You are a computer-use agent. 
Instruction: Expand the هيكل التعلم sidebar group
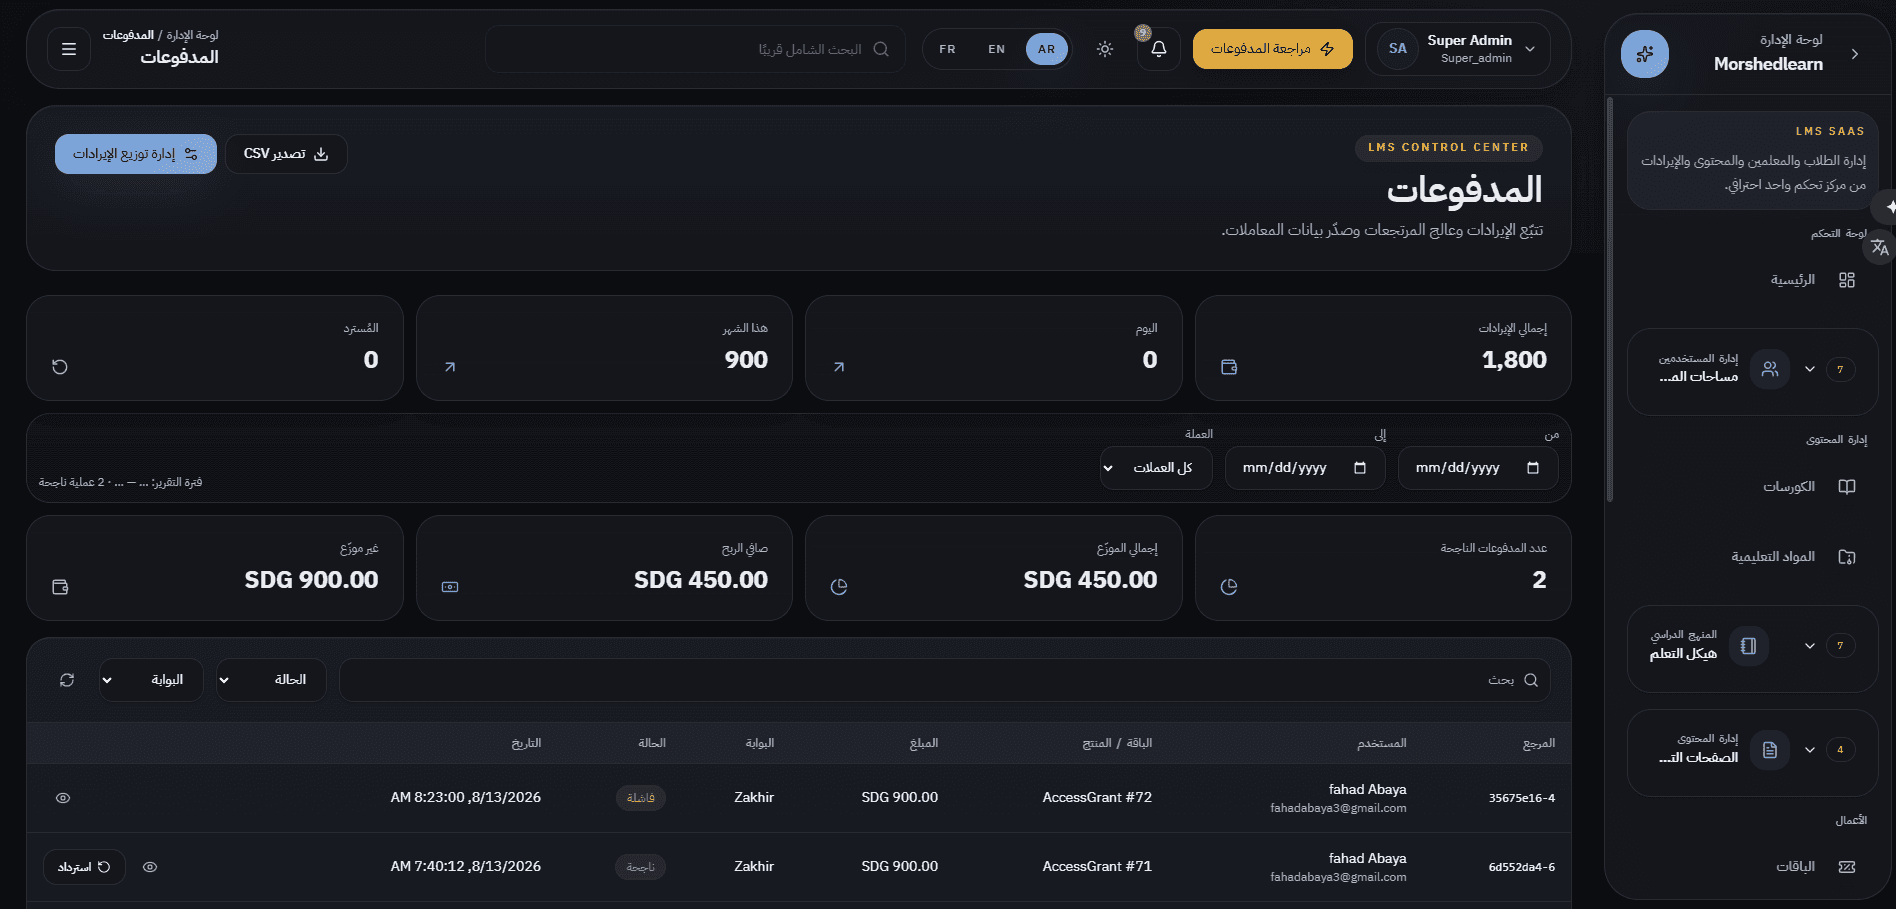click(x=1810, y=646)
